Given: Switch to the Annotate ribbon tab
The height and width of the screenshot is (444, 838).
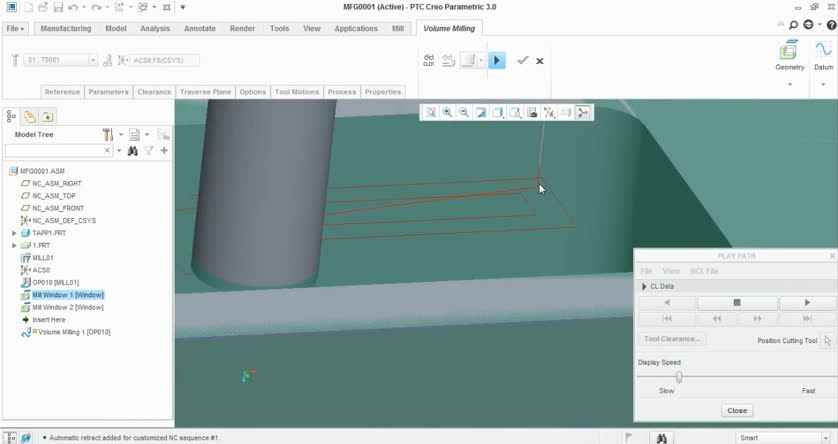Looking at the screenshot, I should click(200, 28).
